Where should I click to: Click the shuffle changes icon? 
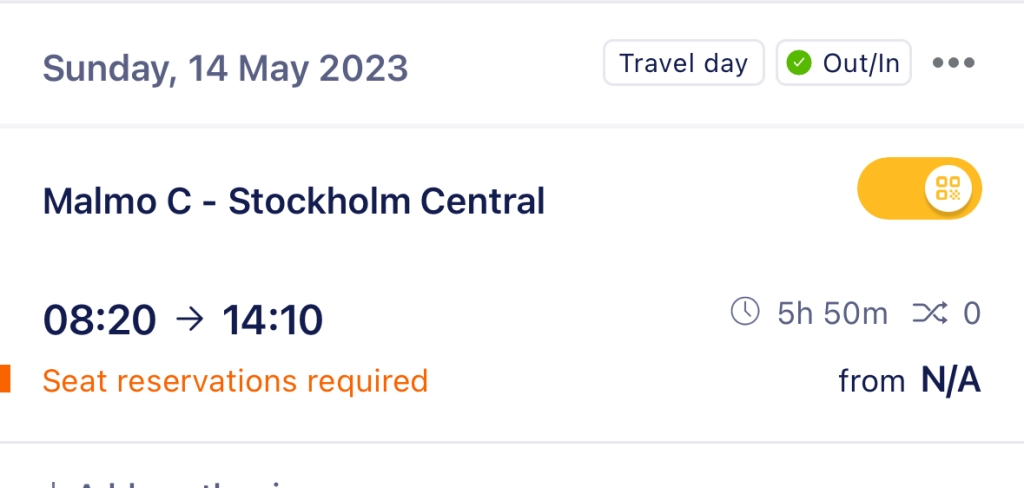coord(930,314)
